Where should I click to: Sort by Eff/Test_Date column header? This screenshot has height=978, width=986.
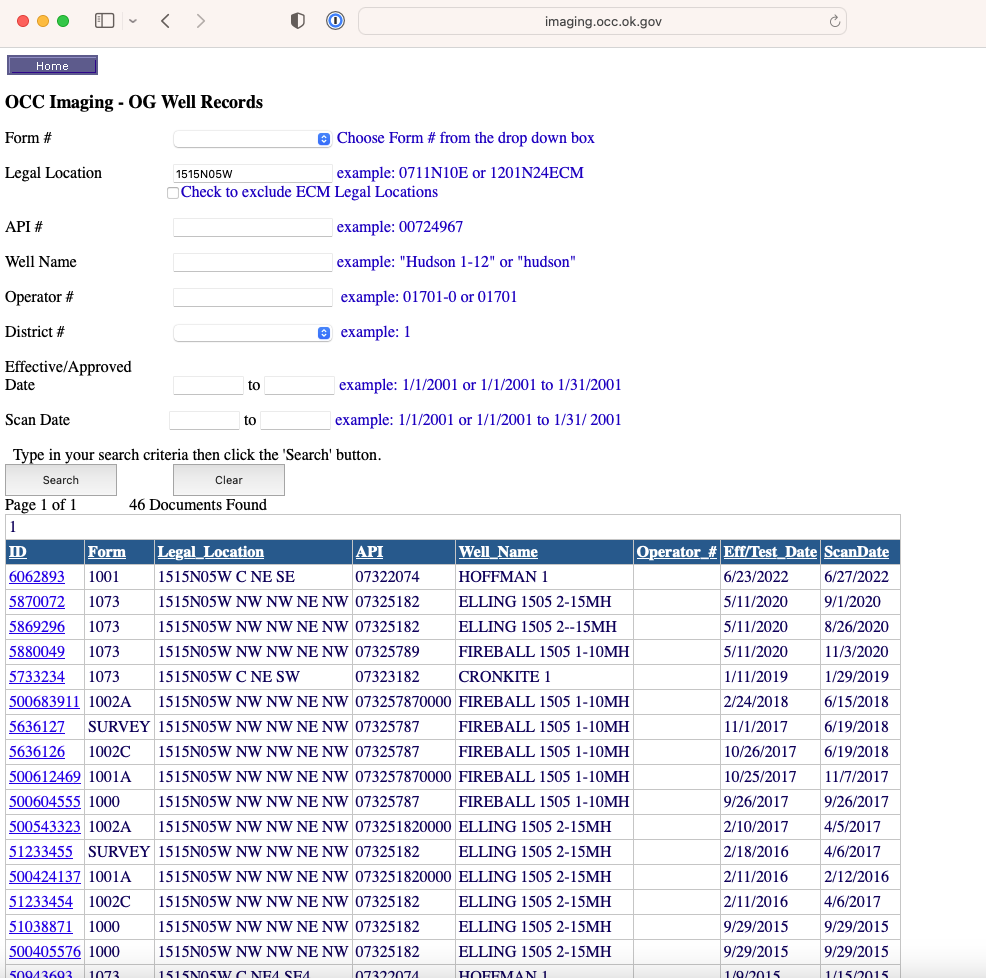[x=770, y=552]
